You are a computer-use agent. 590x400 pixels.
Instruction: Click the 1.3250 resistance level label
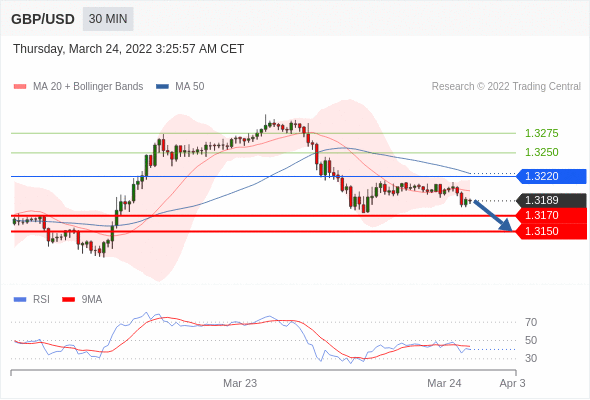pos(541,152)
